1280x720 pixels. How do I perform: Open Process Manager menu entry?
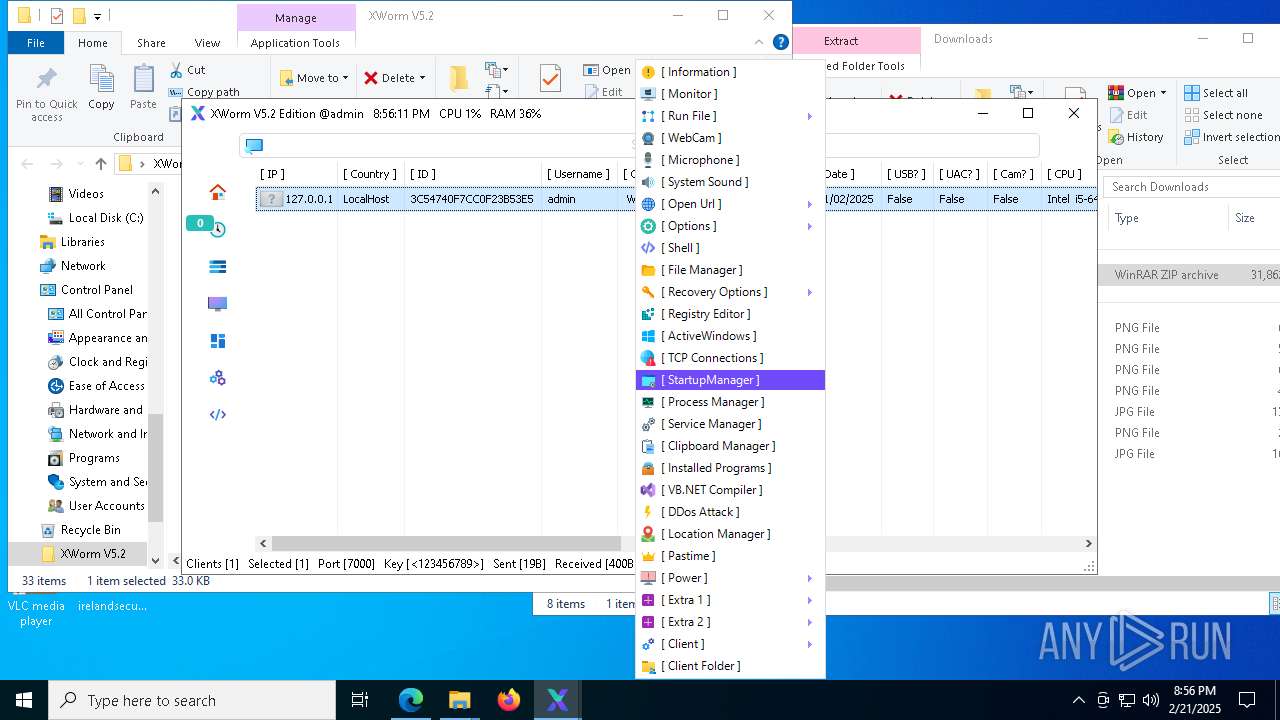pos(730,402)
